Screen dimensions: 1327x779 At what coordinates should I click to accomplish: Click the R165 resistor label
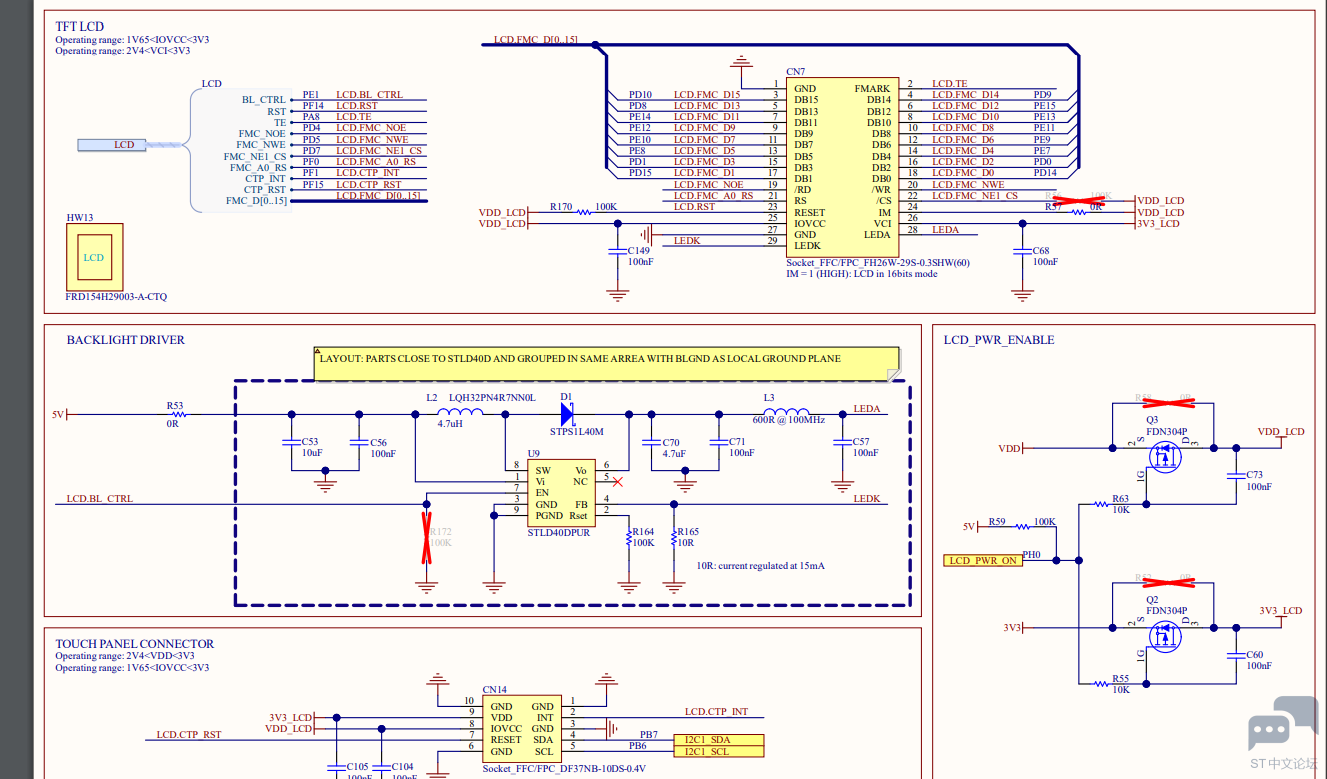tap(688, 532)
